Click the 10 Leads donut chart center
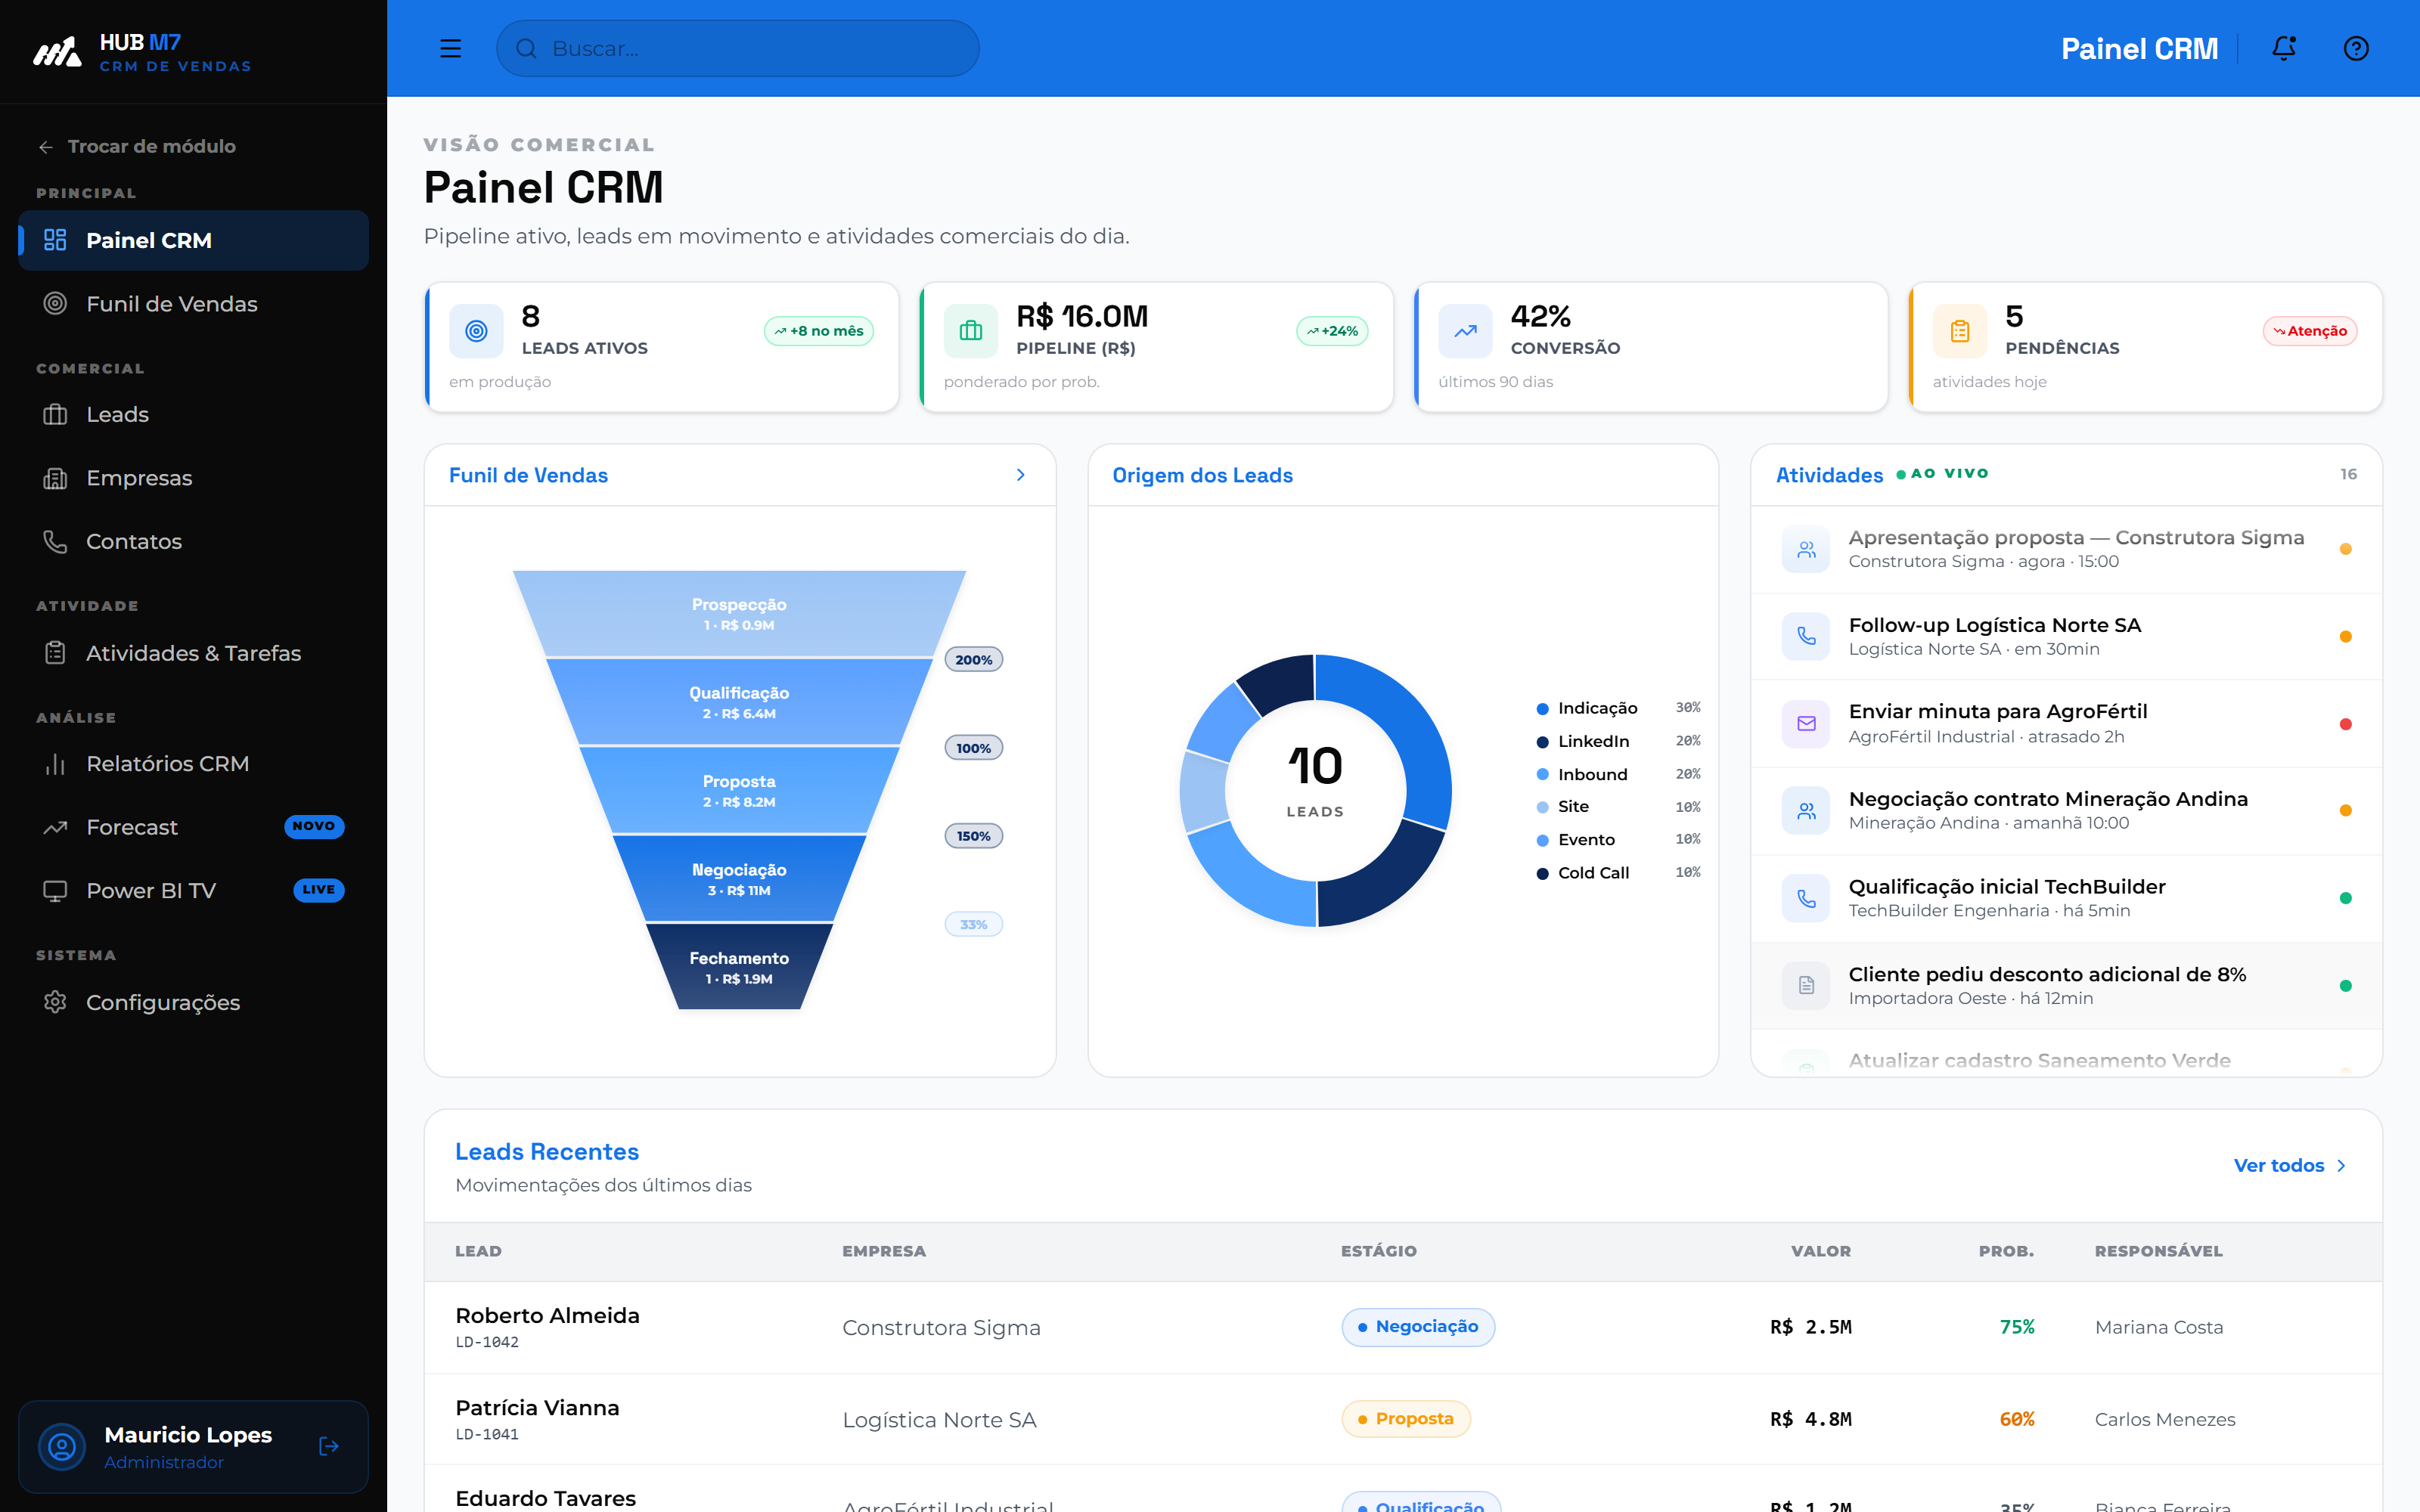 pyautogui.click(x=1315, y=790)
